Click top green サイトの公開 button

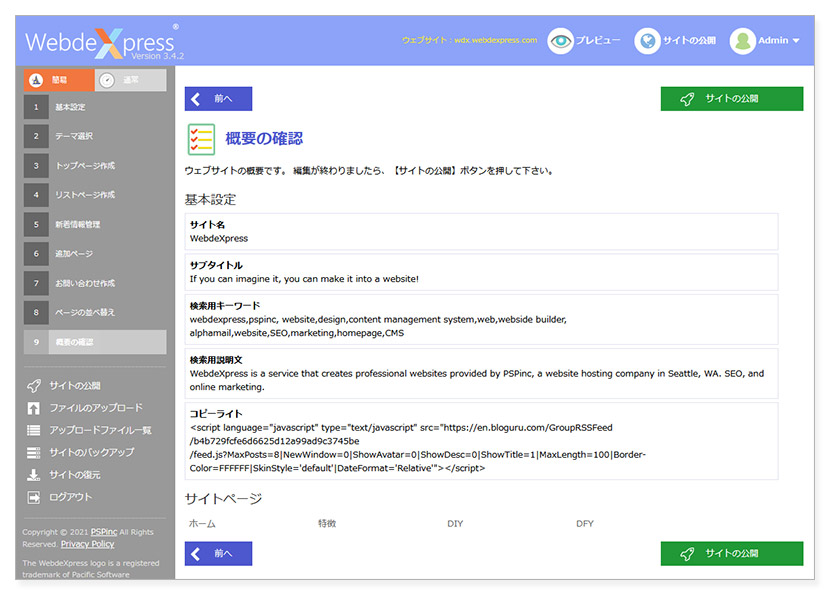click(732, 99)
